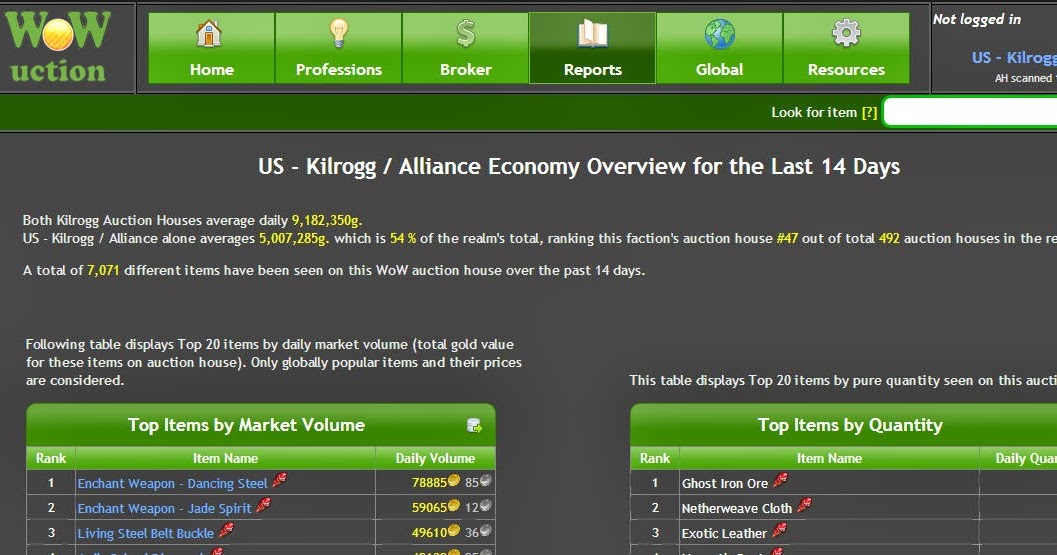Open Living Steel Belt Buckle item link
Screen dimensions: 1057x555
point(146,533)
